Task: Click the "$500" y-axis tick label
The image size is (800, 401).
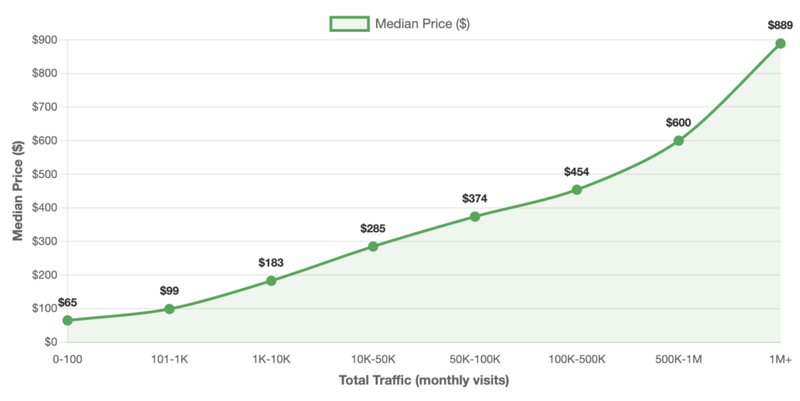Action: (42, 174)
